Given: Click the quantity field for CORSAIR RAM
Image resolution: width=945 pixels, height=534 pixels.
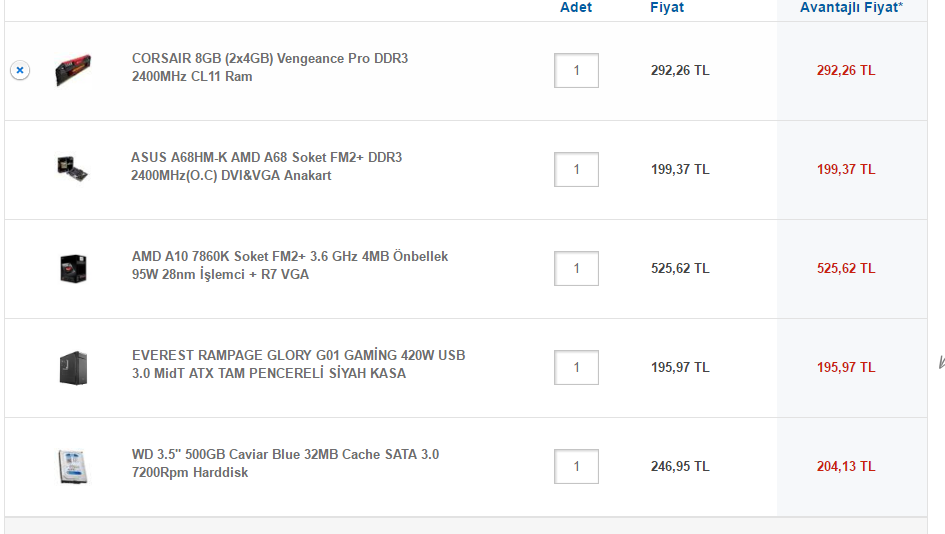Looking at the screenshot, I should (576, 71).
